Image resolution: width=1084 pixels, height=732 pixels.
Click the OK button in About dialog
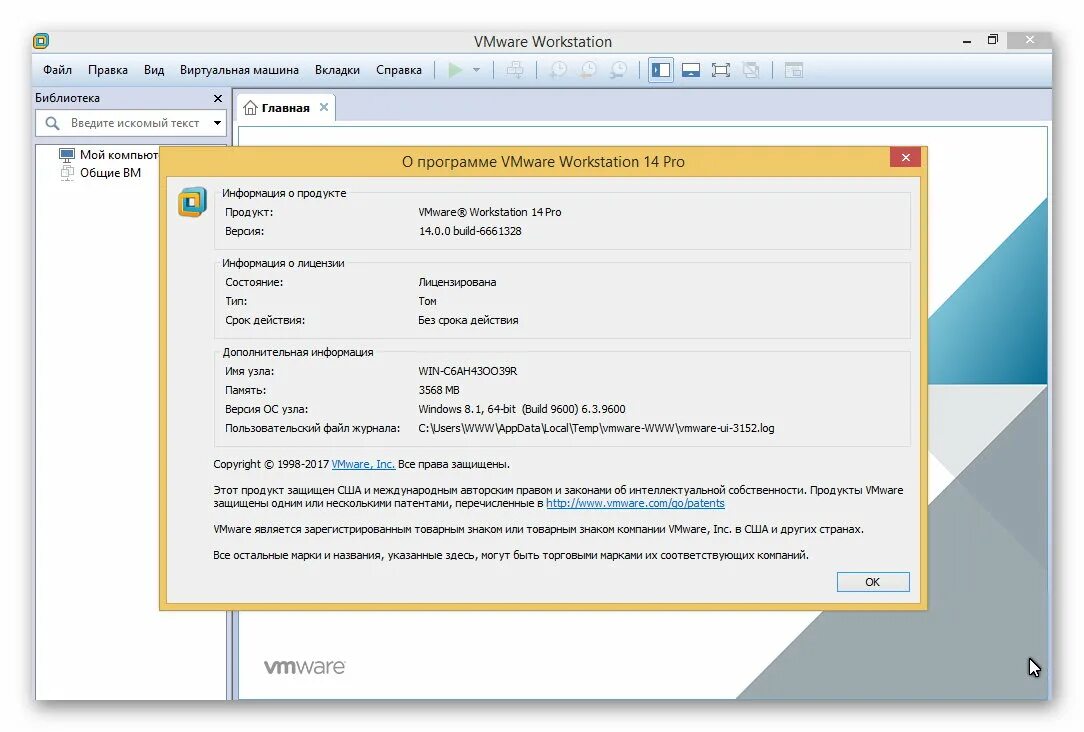click(872, 582)
